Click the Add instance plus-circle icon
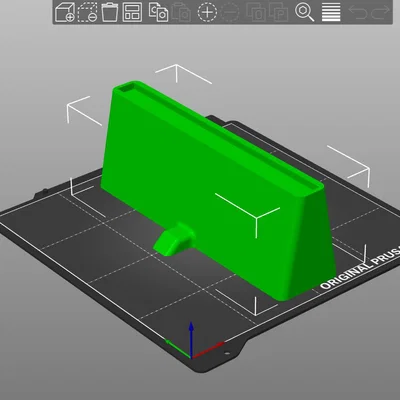 click(207, 12)
